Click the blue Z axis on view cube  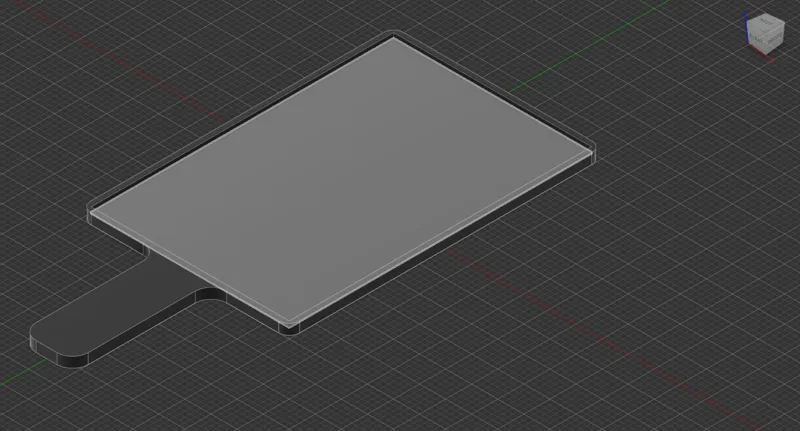[746, 27]
